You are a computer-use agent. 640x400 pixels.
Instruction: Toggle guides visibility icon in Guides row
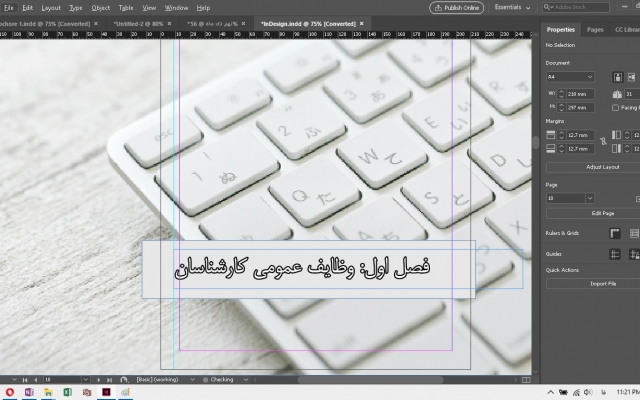[616, 254]
